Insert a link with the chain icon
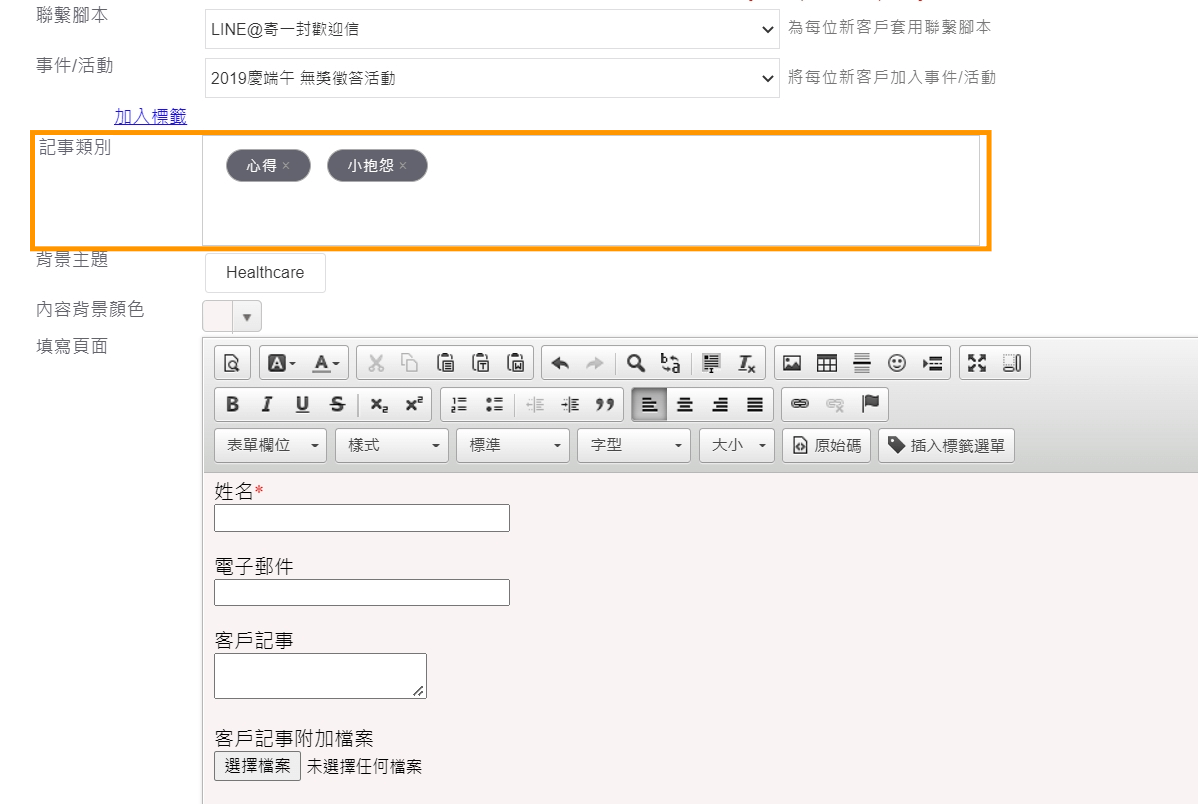 click(x=800, y=404)
